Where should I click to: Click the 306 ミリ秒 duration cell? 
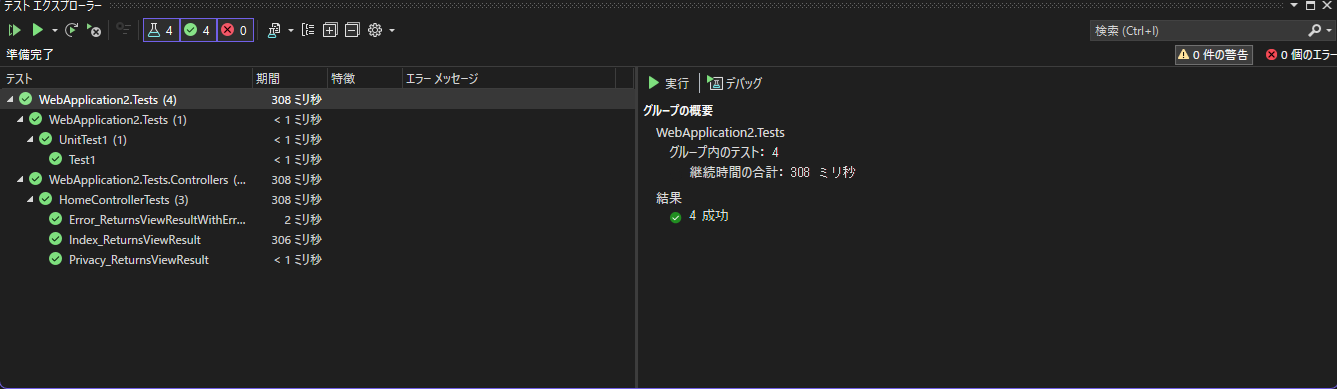tap(297, 239)
